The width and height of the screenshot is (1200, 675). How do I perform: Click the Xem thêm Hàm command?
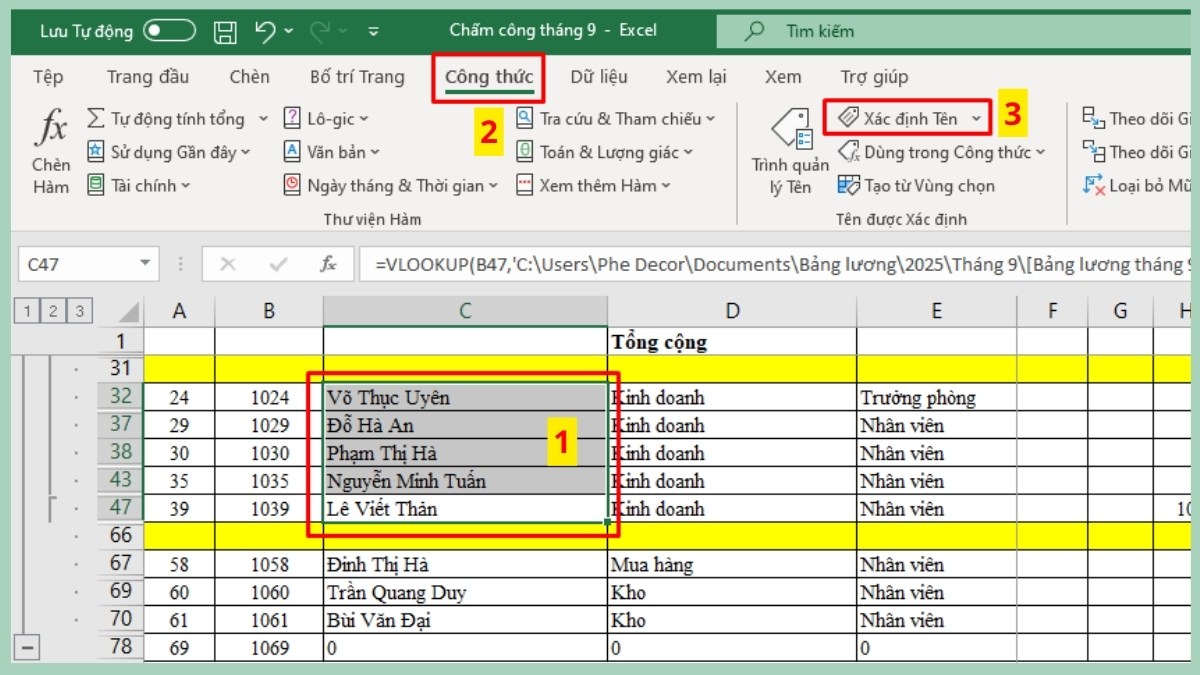[596, 186]
